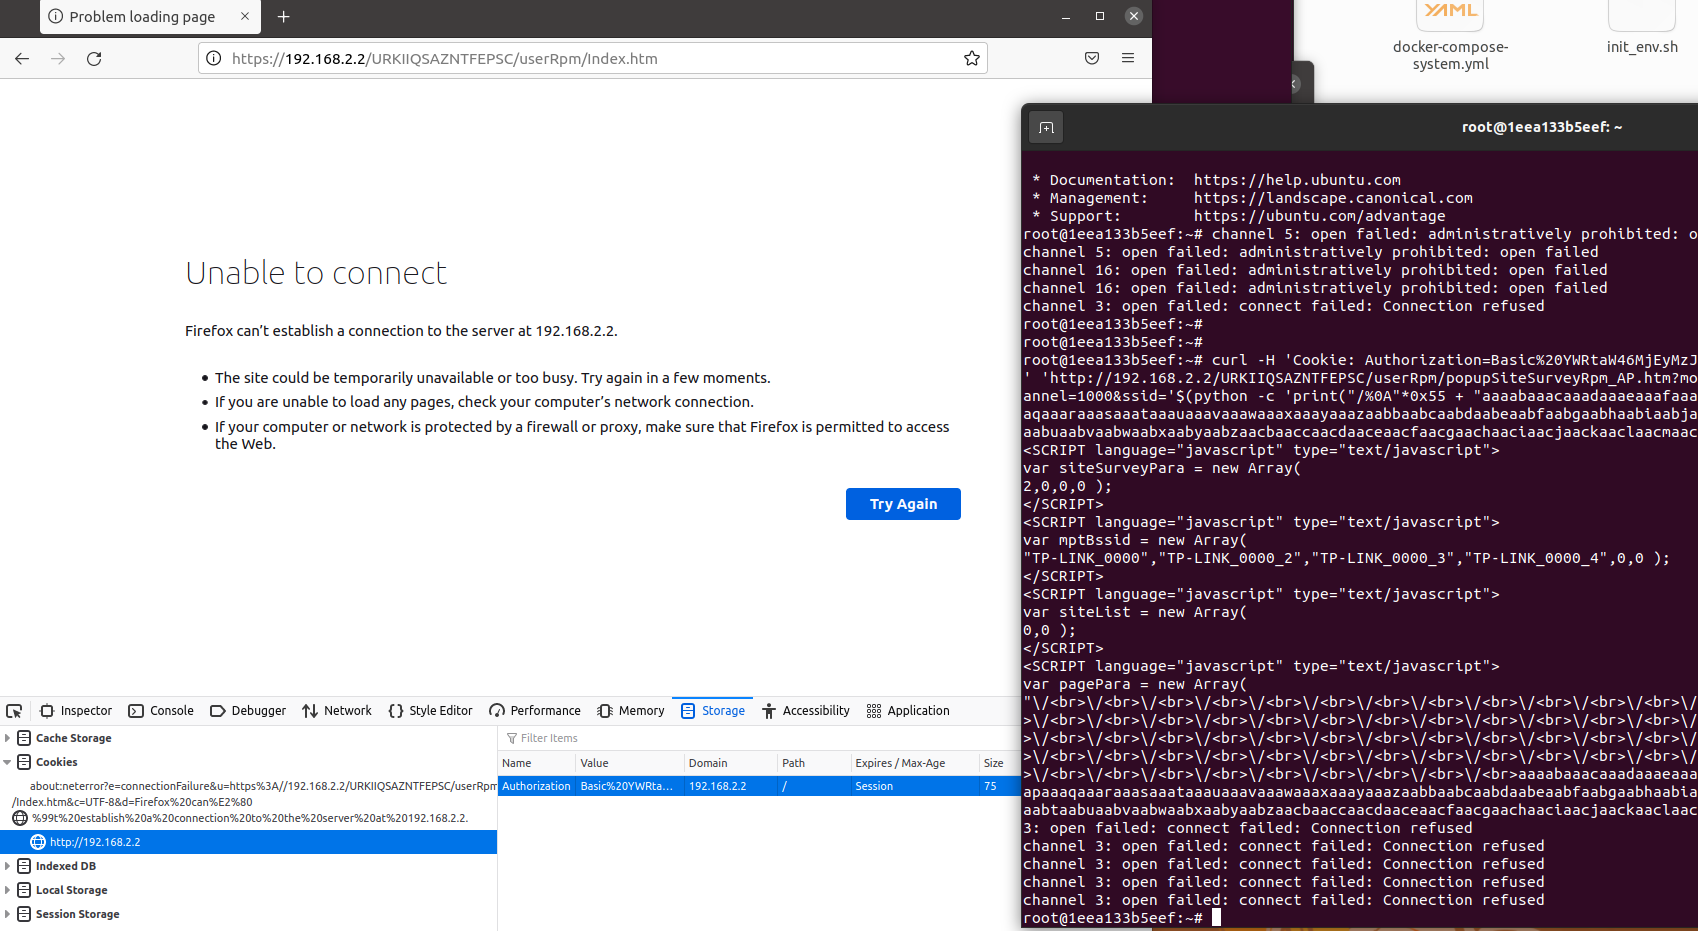
Task: Switch to the Accessibility tab
Action: (x=806, y=710)
